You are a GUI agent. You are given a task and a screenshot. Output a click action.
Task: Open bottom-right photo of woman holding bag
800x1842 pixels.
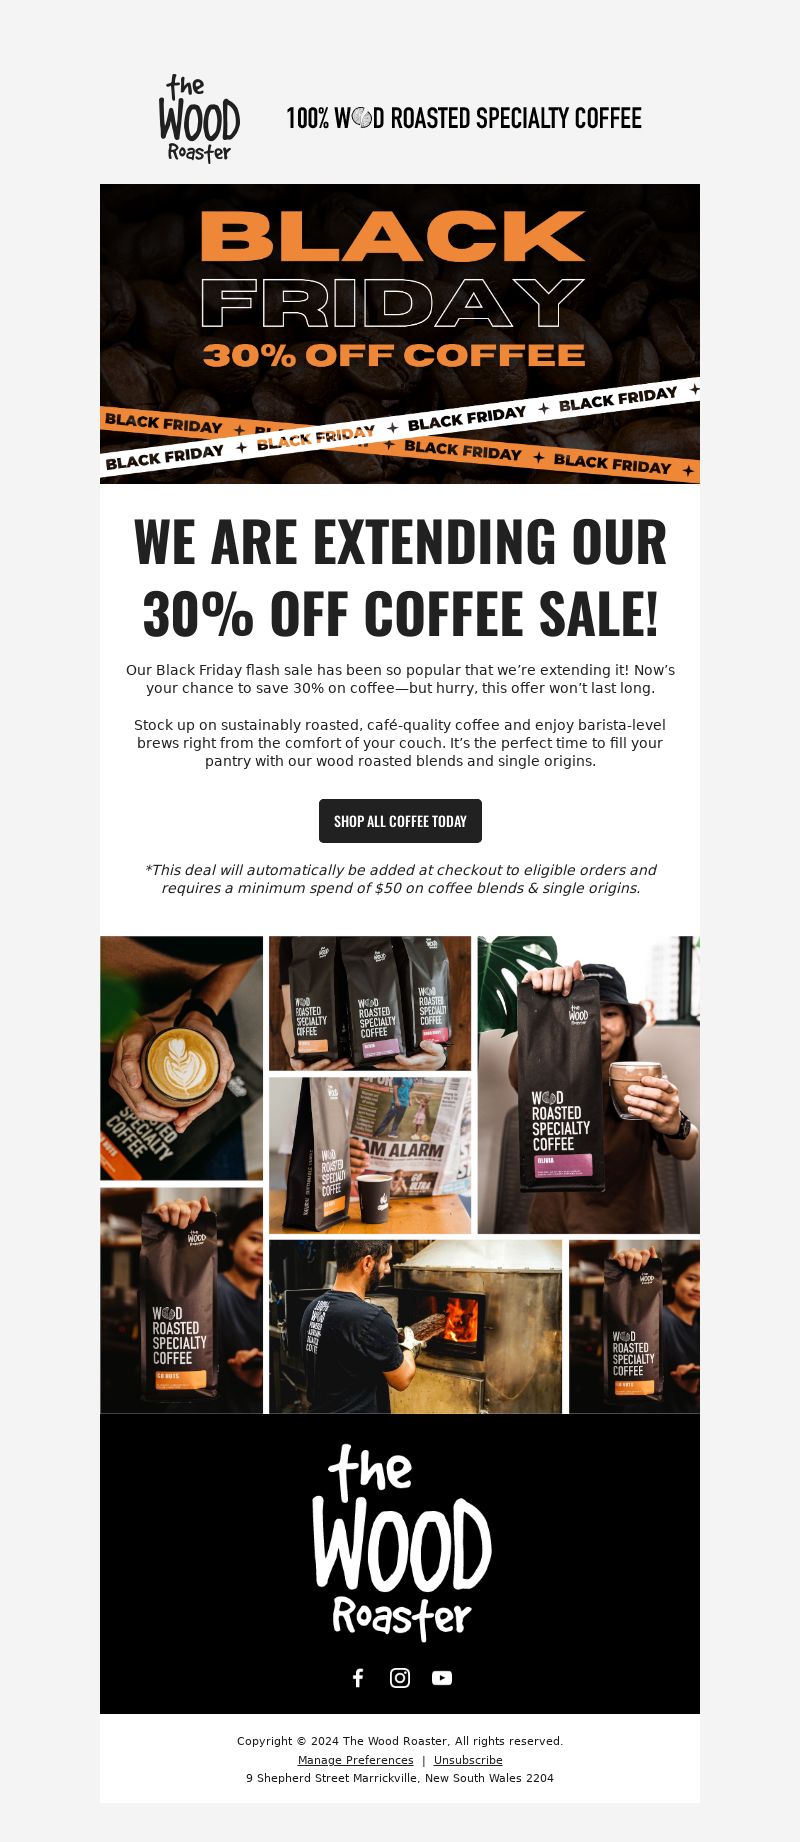coord(634,1327)
